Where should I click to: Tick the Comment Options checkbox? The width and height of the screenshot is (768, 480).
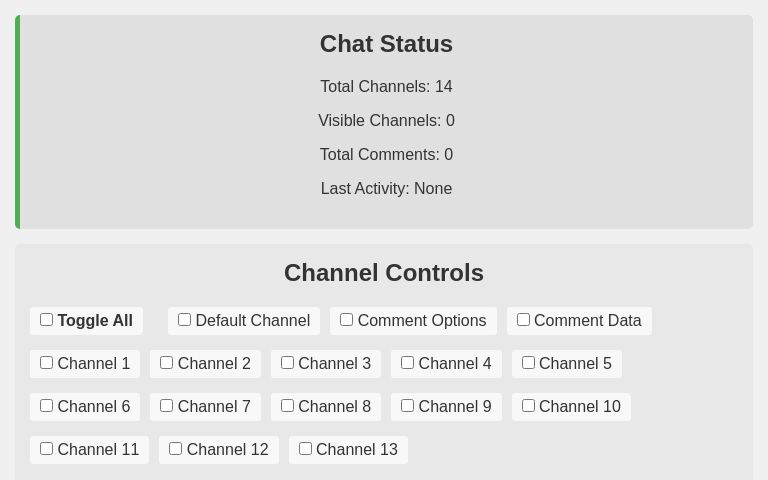click(x=347, y=320)
